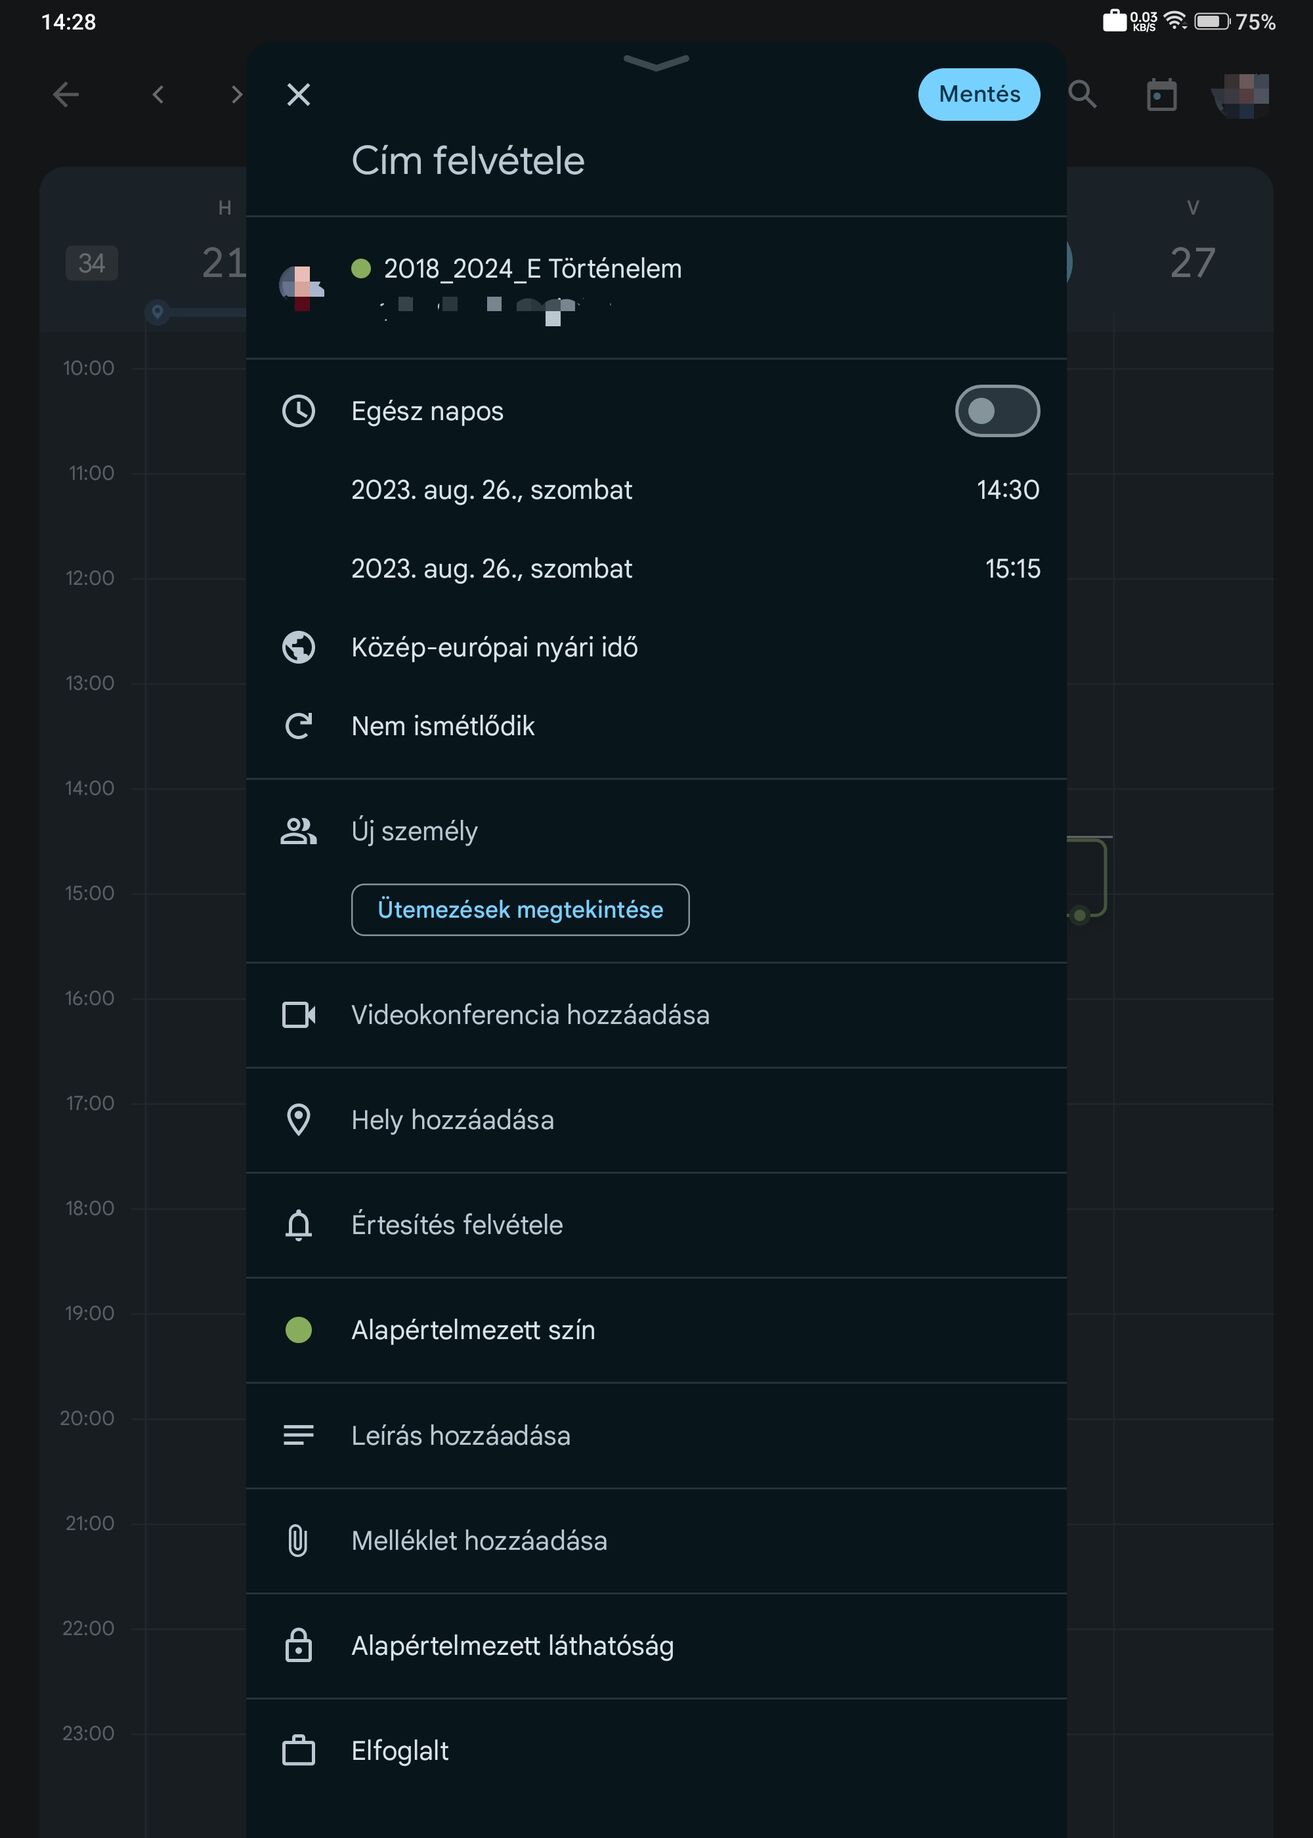This screenshot has width=1313, height=1838.
Task: Collapse the sheet using the top handle chevron
Action: (656, 63)
